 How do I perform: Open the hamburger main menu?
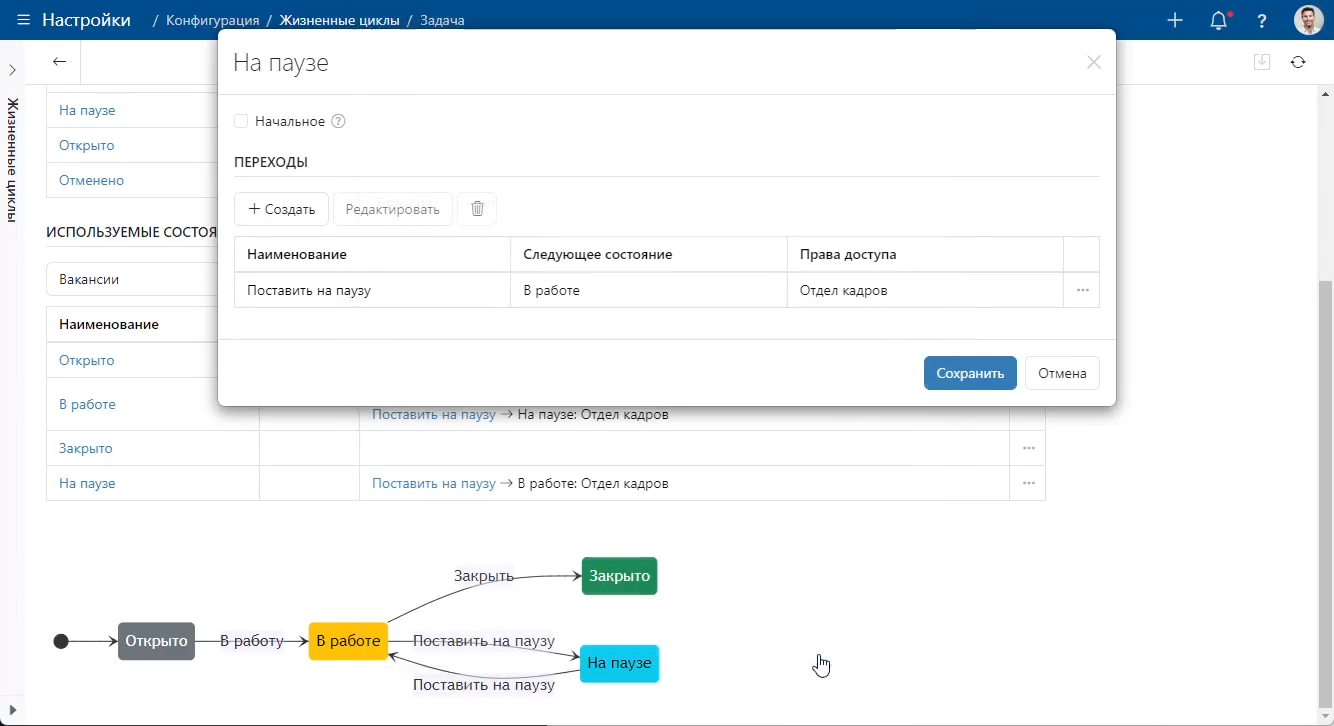click(x=23, y=20)
